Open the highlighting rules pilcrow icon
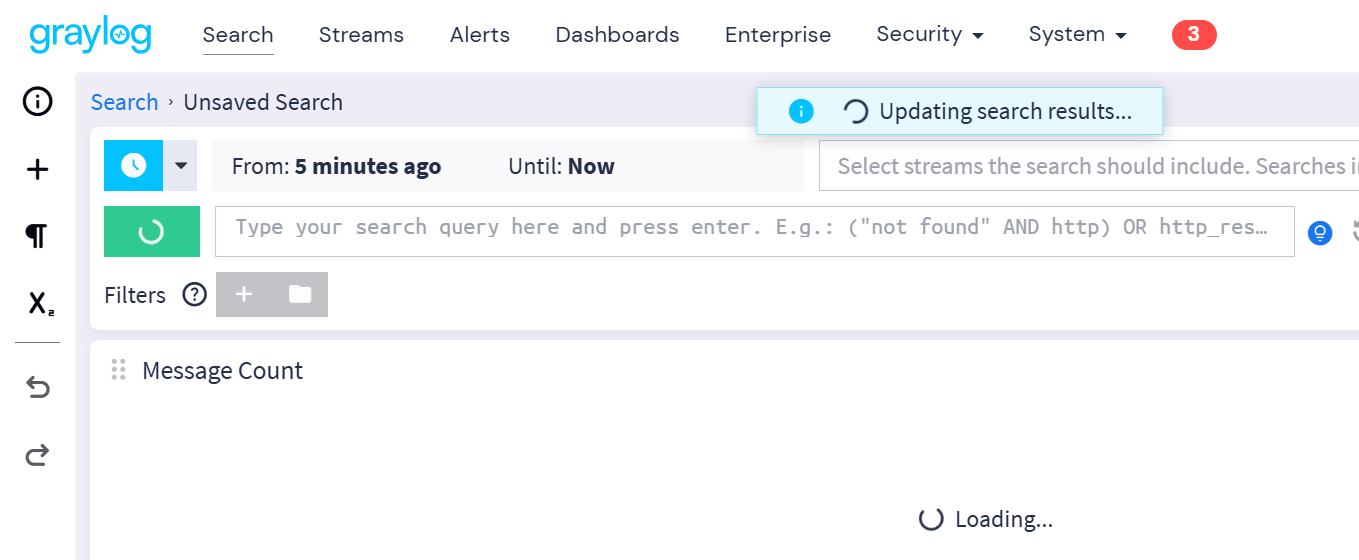 [x=37, y=237]
